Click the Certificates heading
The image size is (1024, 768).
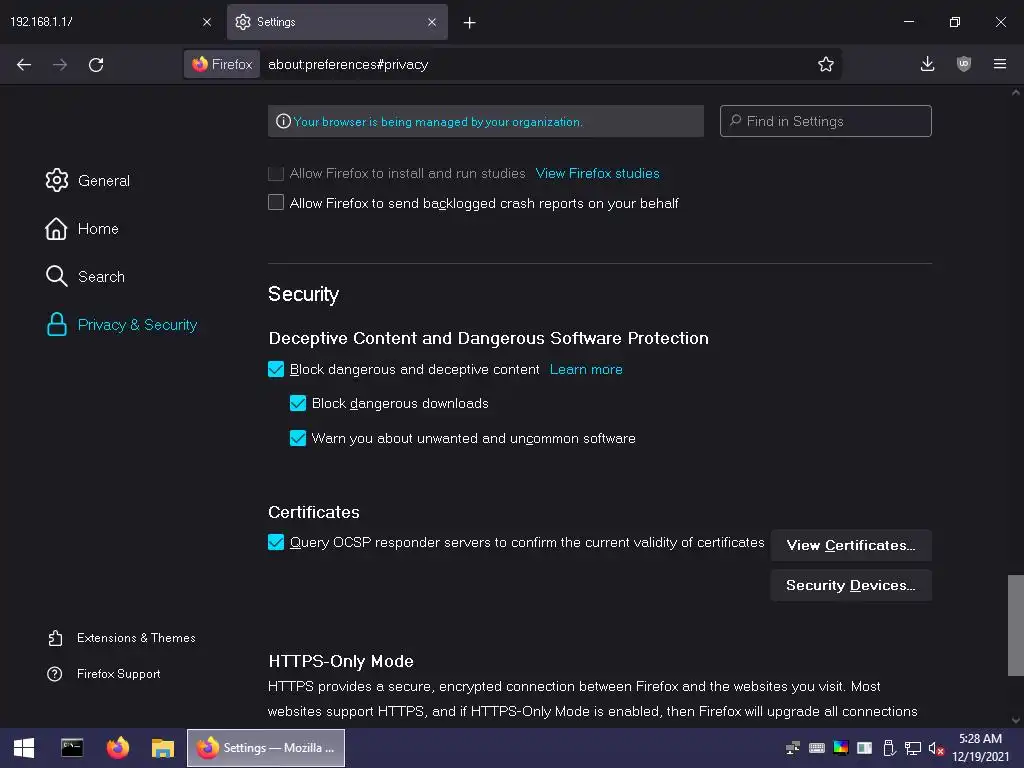pos(313,512)
